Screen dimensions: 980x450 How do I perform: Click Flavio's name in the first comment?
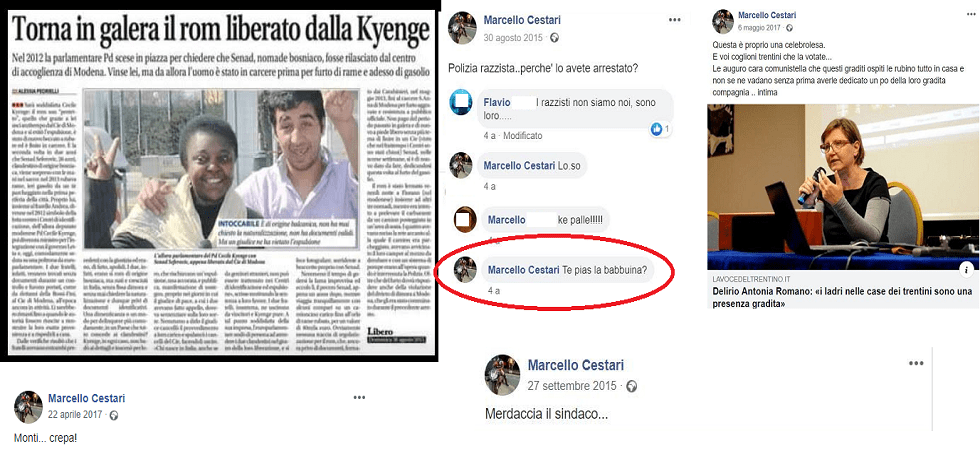point(497,103)
